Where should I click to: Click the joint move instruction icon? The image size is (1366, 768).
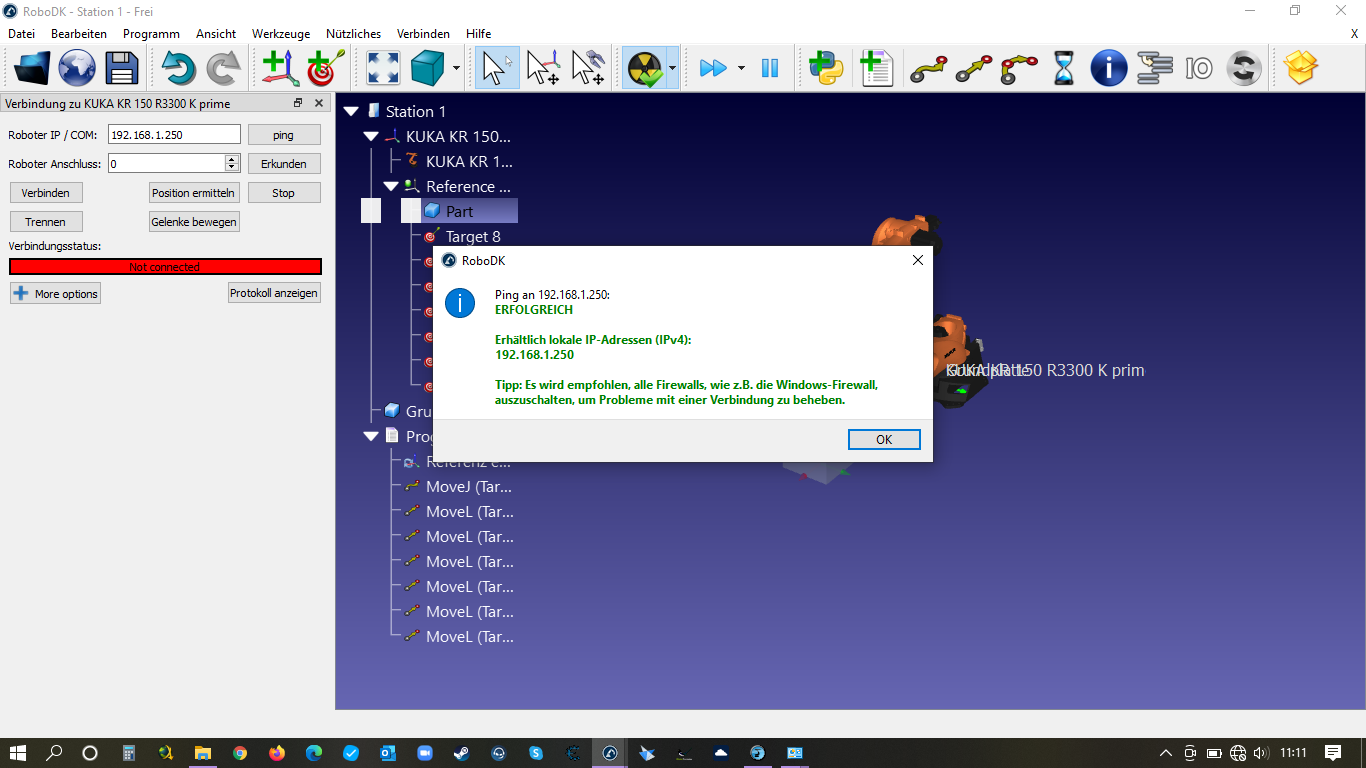pos(927,68)
